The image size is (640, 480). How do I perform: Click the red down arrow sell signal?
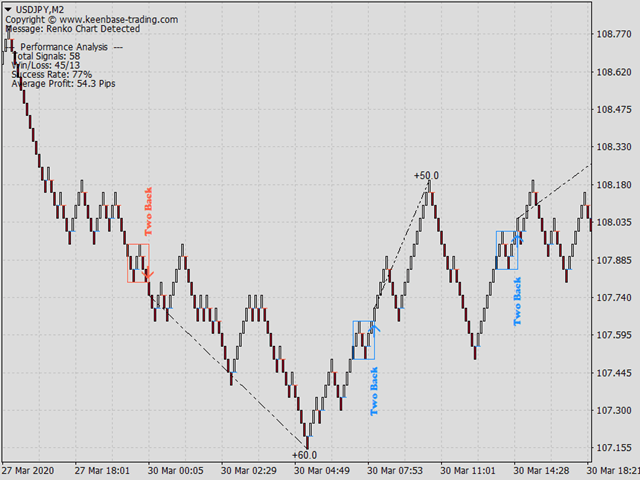tap(148, 273)
